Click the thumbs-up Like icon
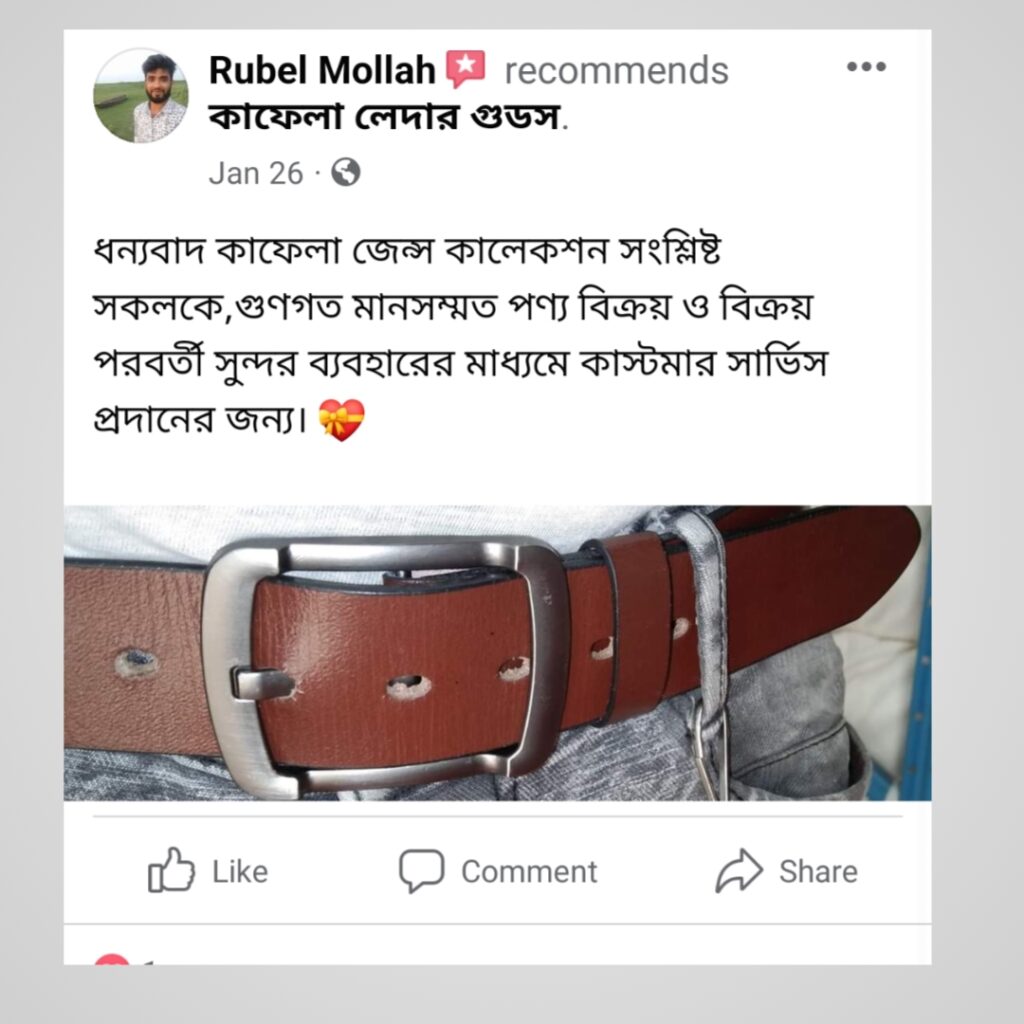The width and height of the screenshot is (1024, 1024). click(x=171, y=871)
